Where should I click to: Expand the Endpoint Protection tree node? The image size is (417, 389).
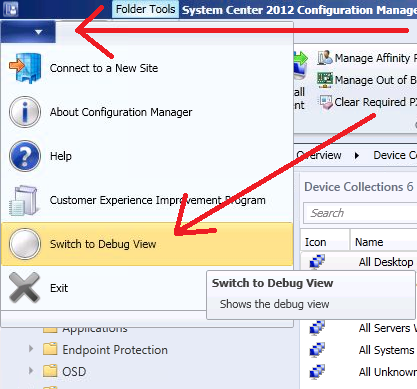click(x=31, y=349)
